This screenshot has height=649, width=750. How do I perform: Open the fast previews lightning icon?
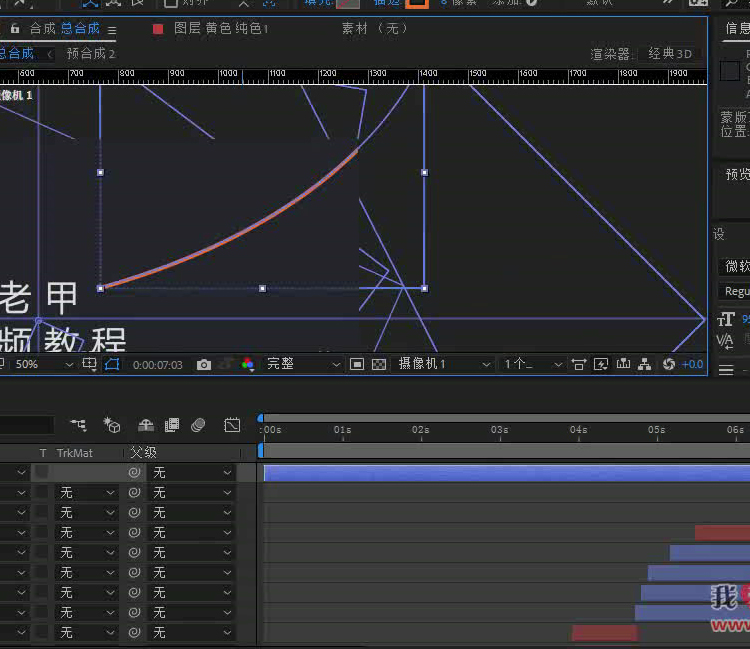[601, 364]
